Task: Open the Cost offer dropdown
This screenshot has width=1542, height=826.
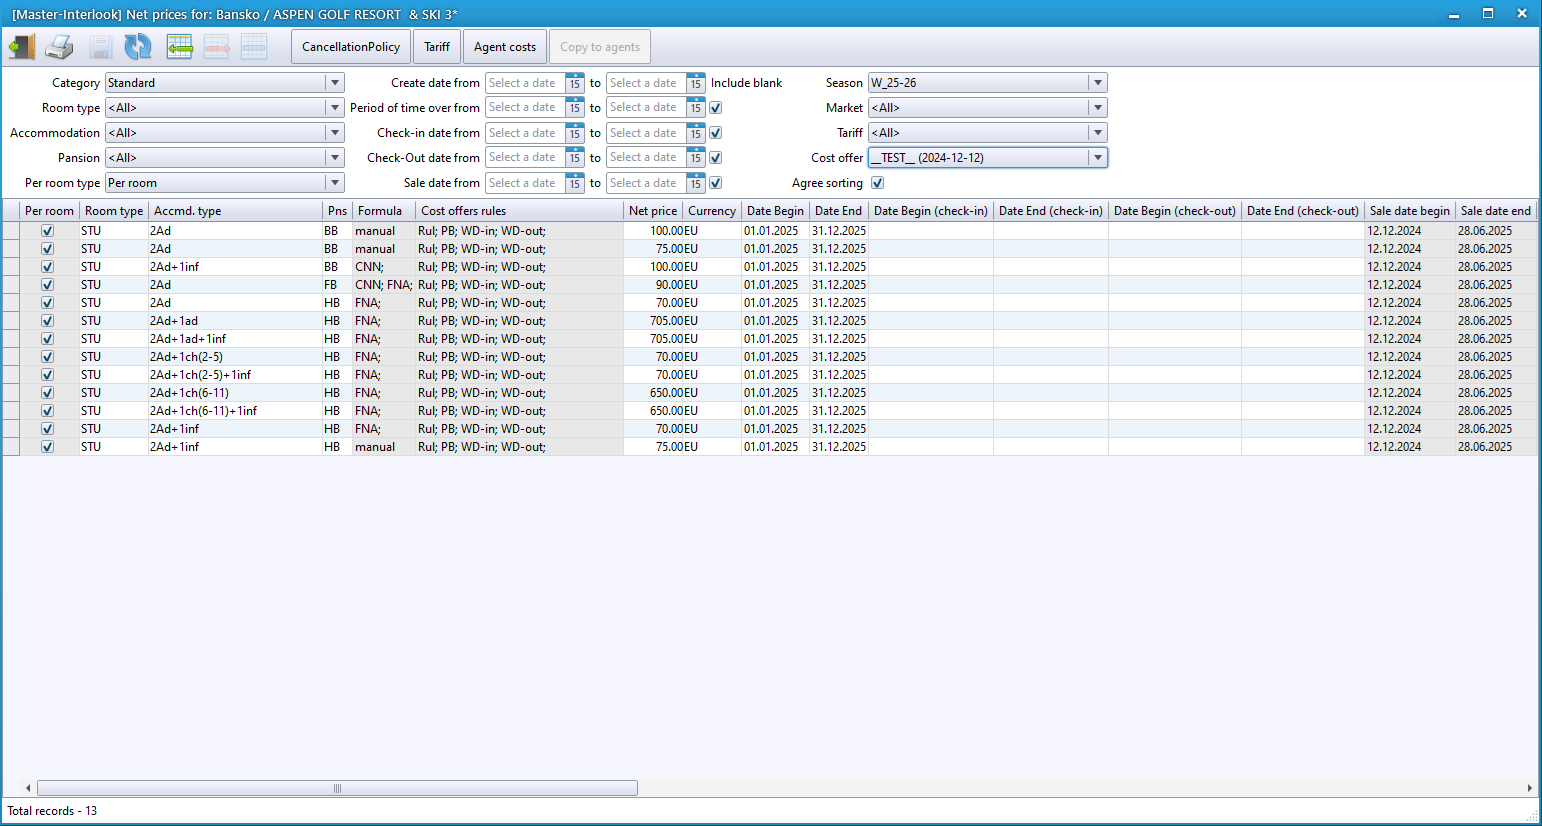Action: (1098, 158)
